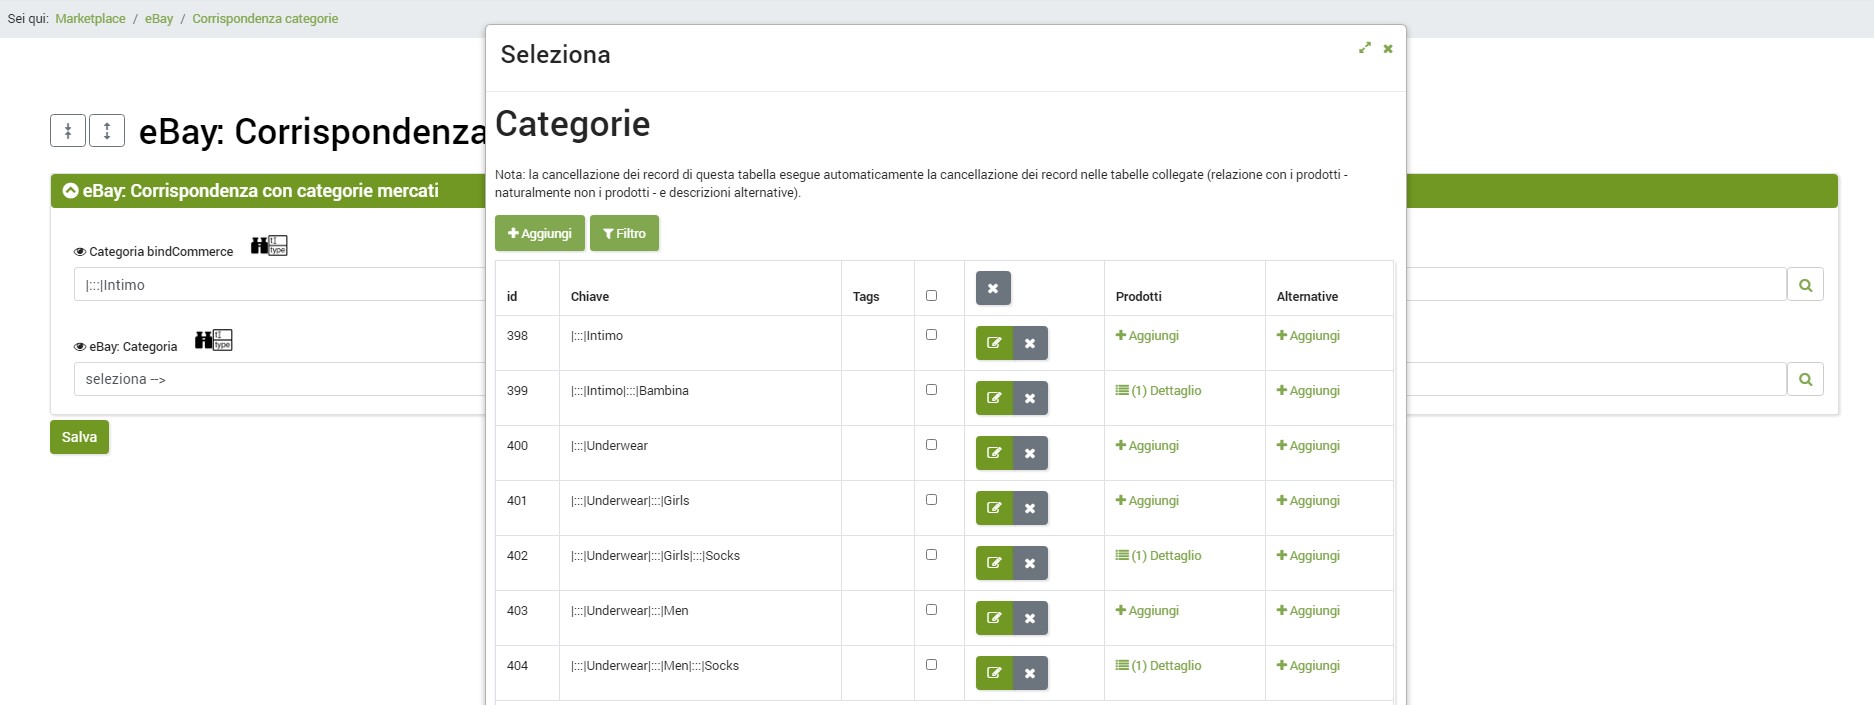Collapse eBay Corrispondenza con categorie mercati panel
The width and height of the screenshot is (1874, 705).
point(71,191)
